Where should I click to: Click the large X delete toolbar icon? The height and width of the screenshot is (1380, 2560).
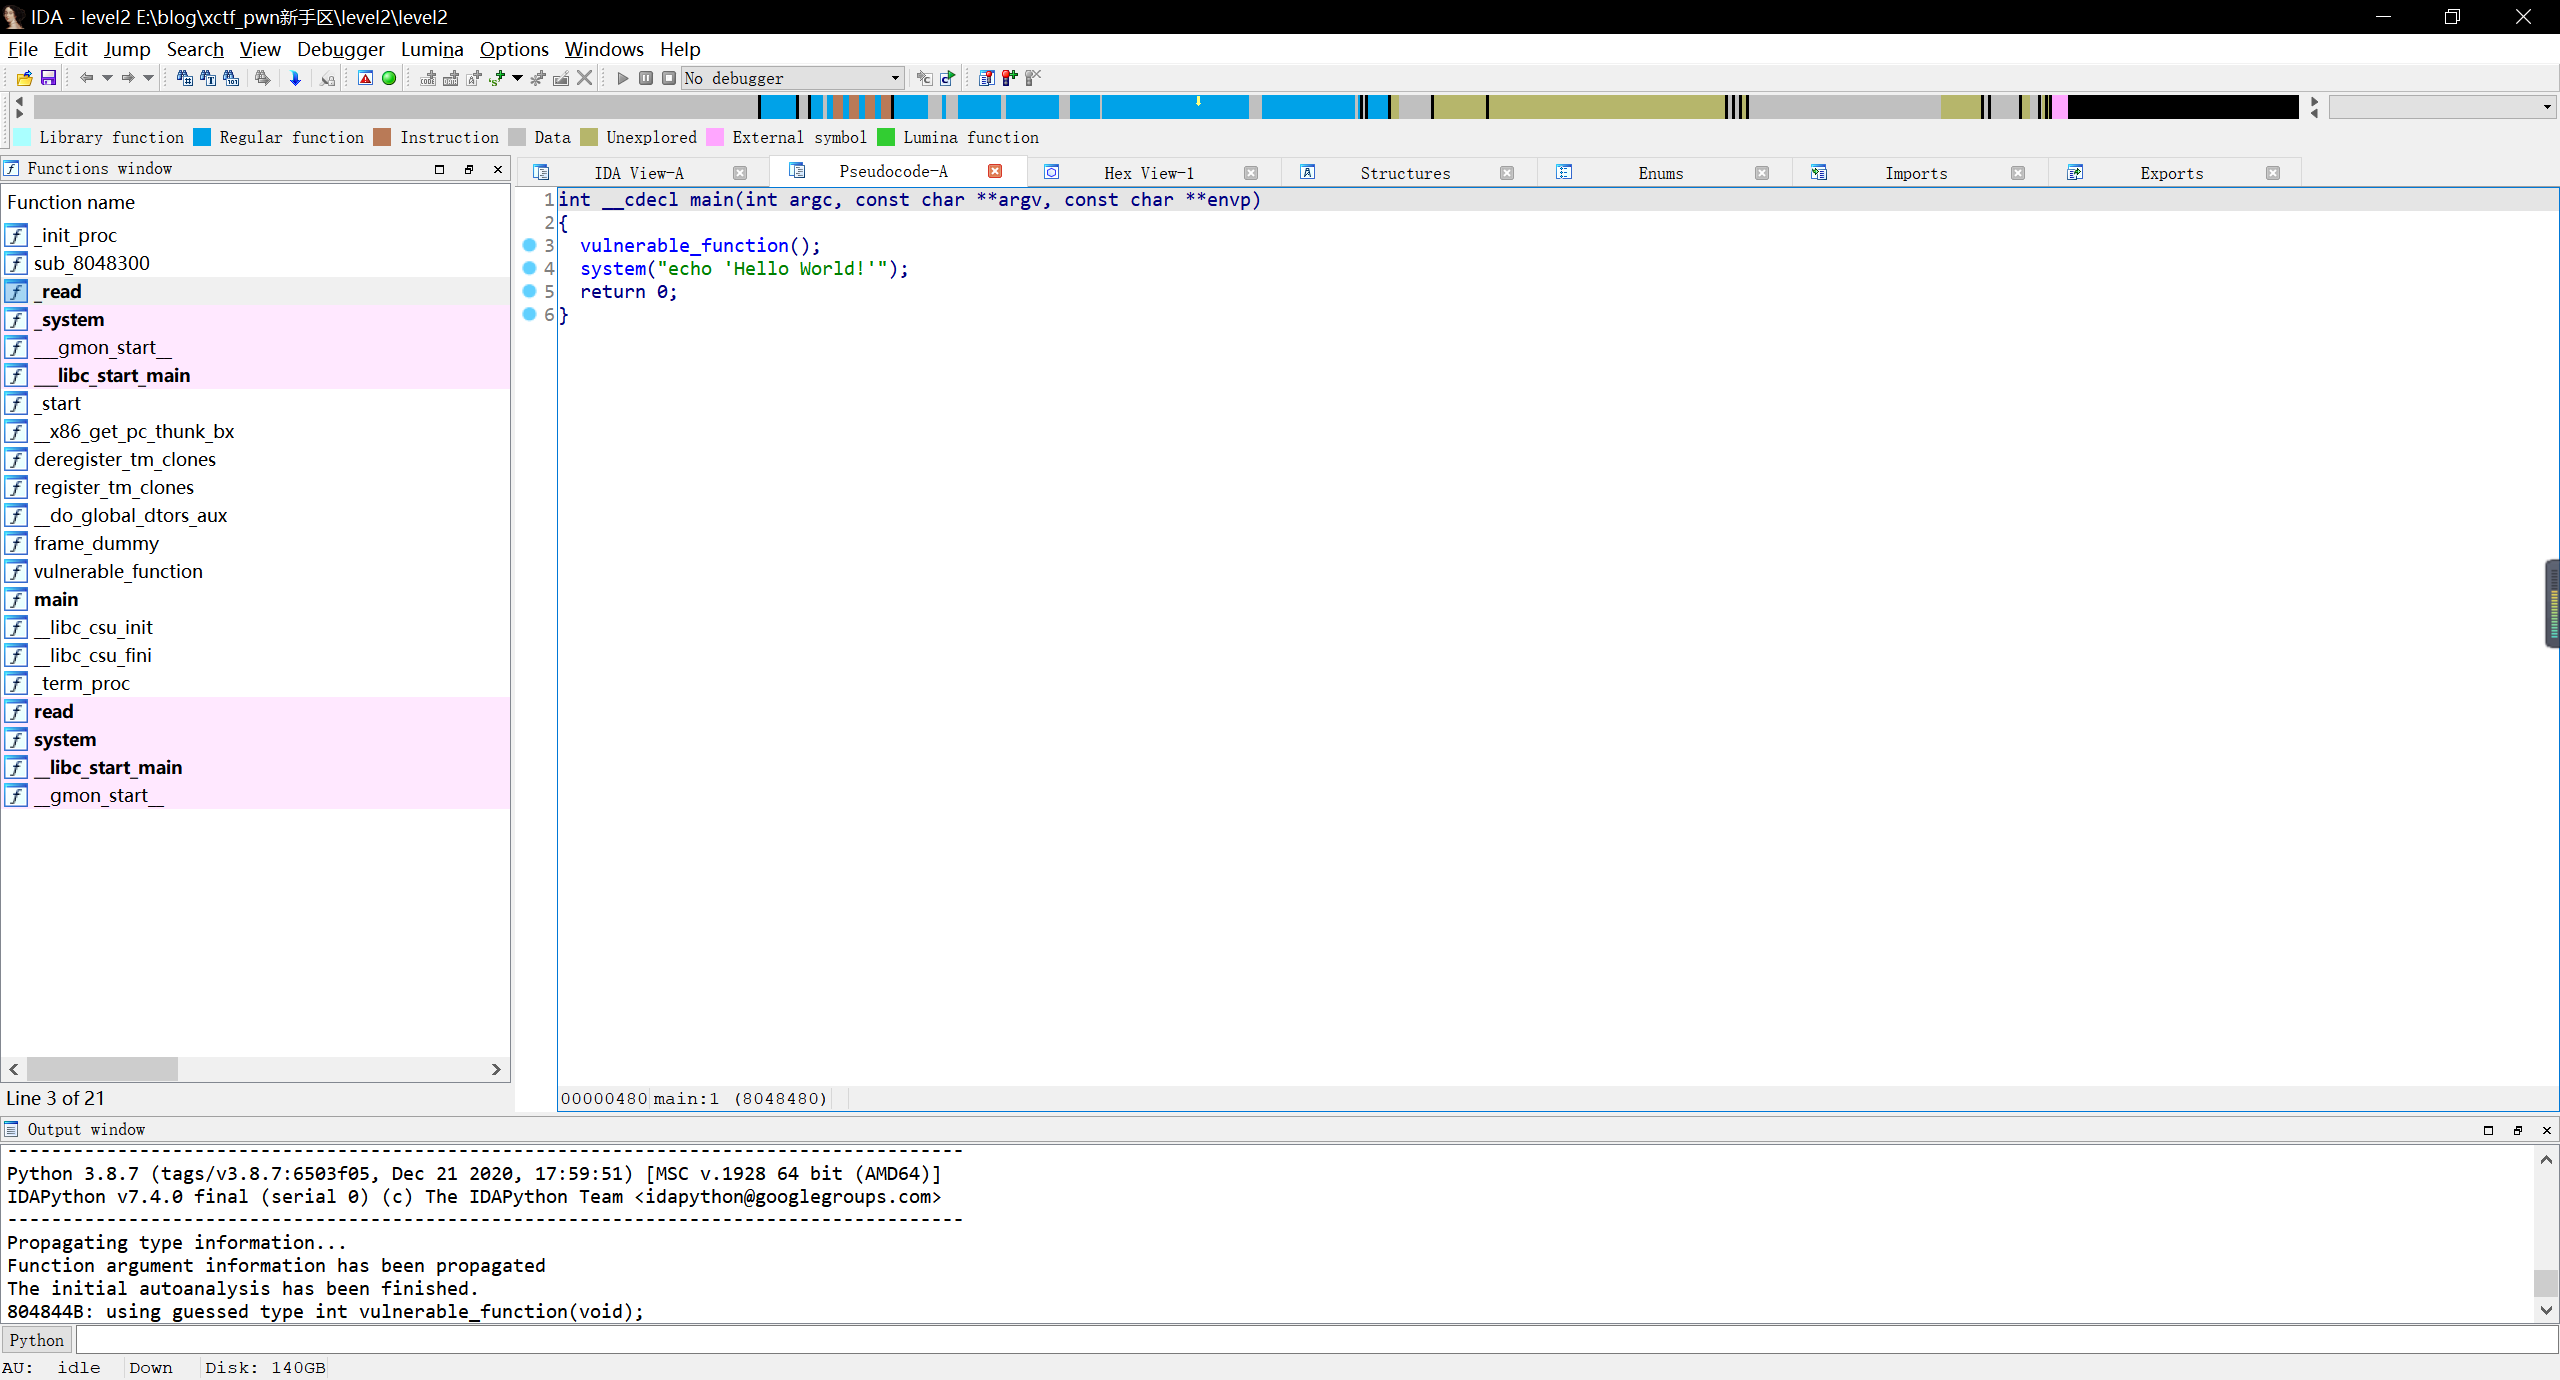(x=585, y=78)
